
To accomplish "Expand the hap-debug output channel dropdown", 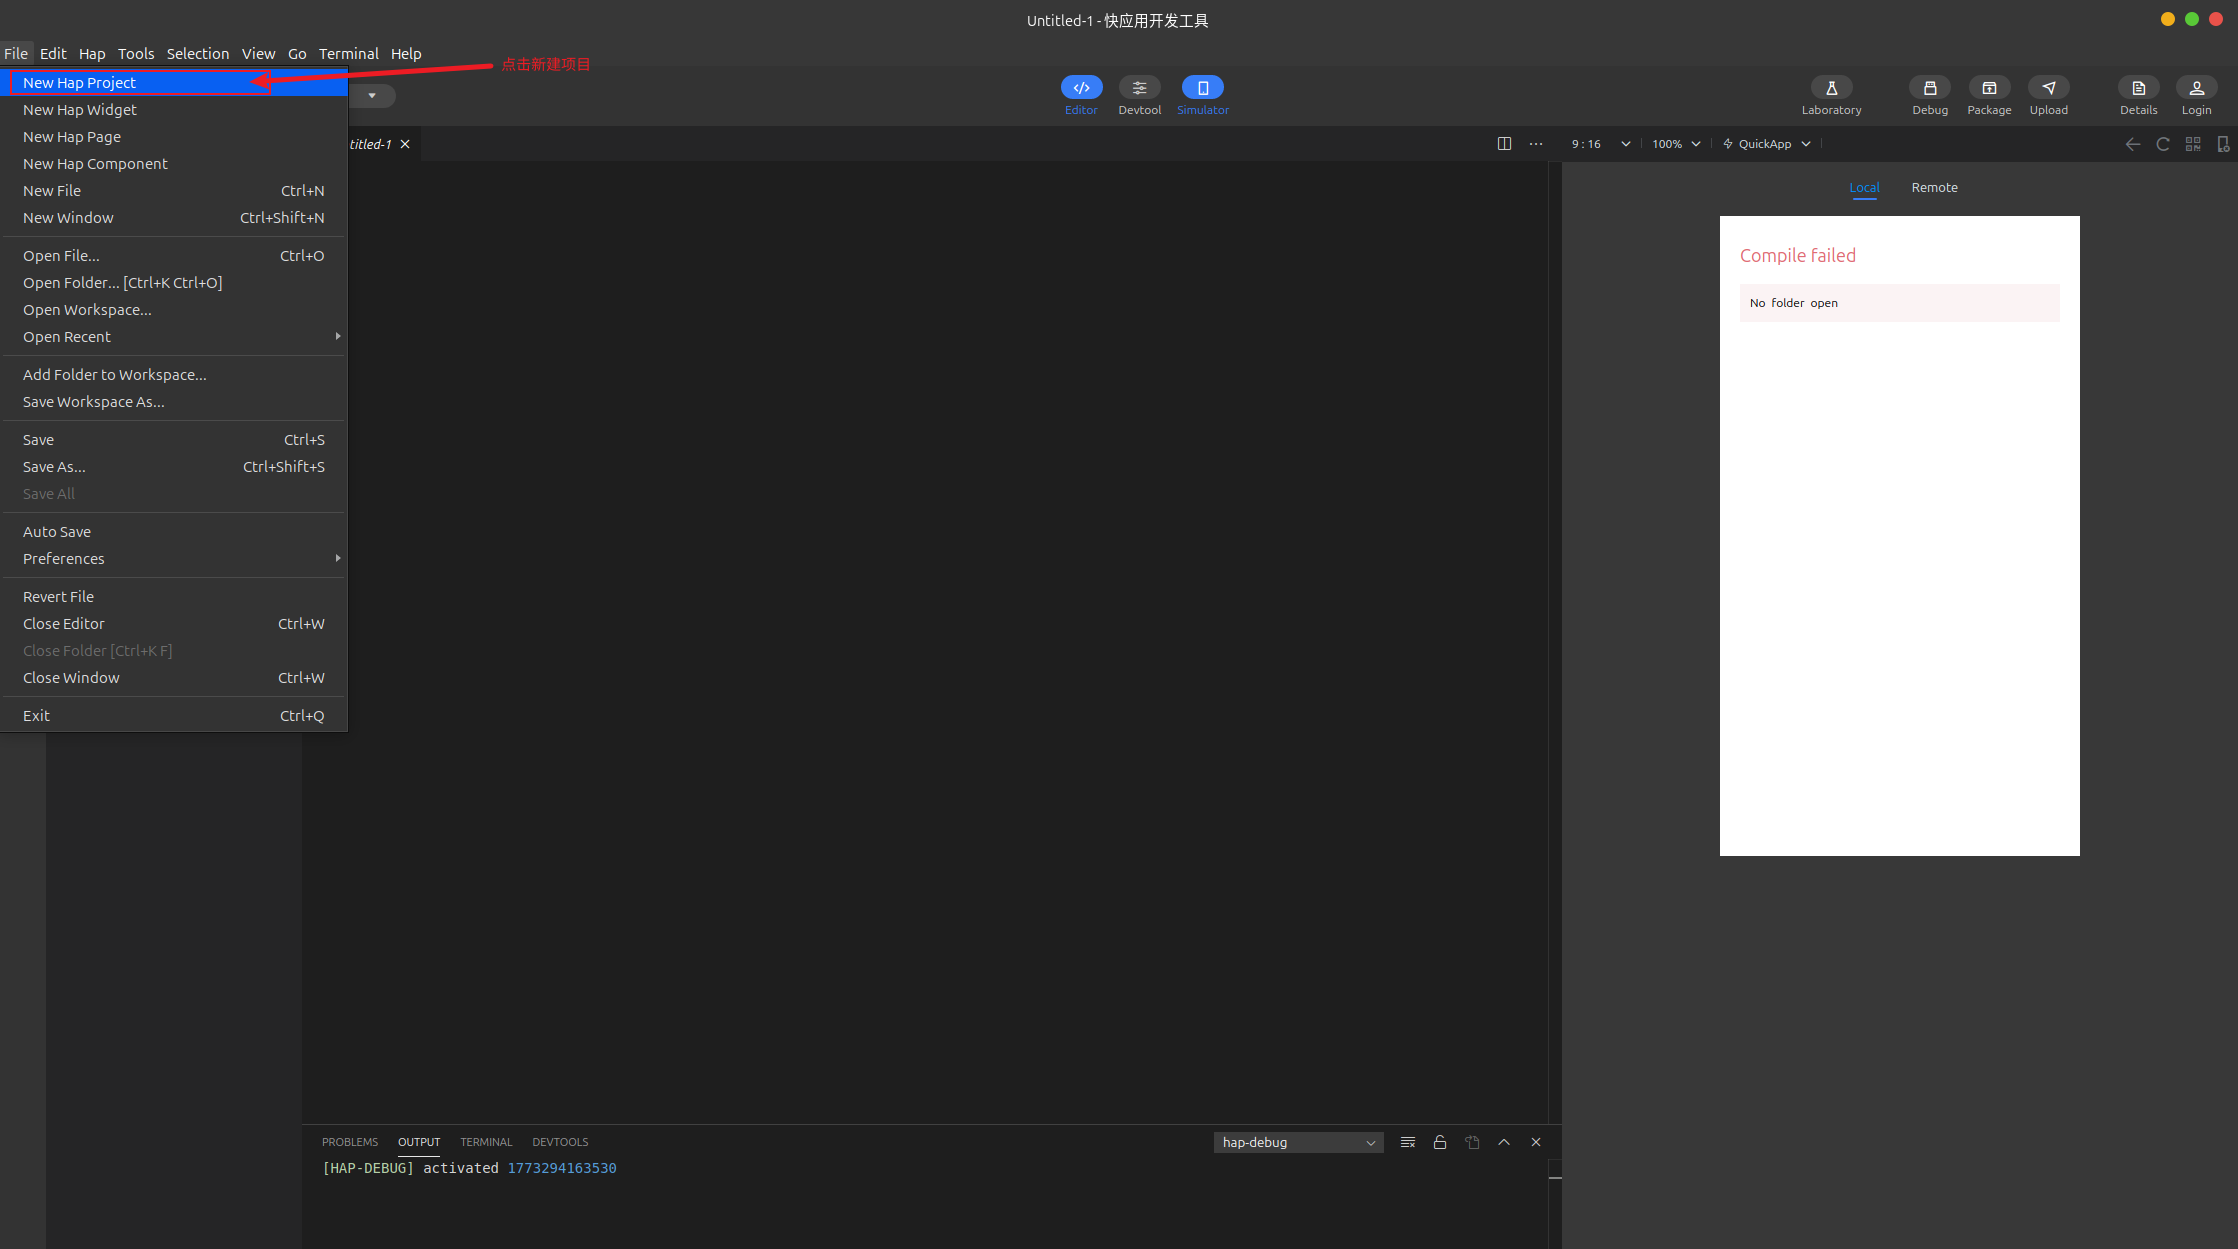I will tap(1298, 1142).
